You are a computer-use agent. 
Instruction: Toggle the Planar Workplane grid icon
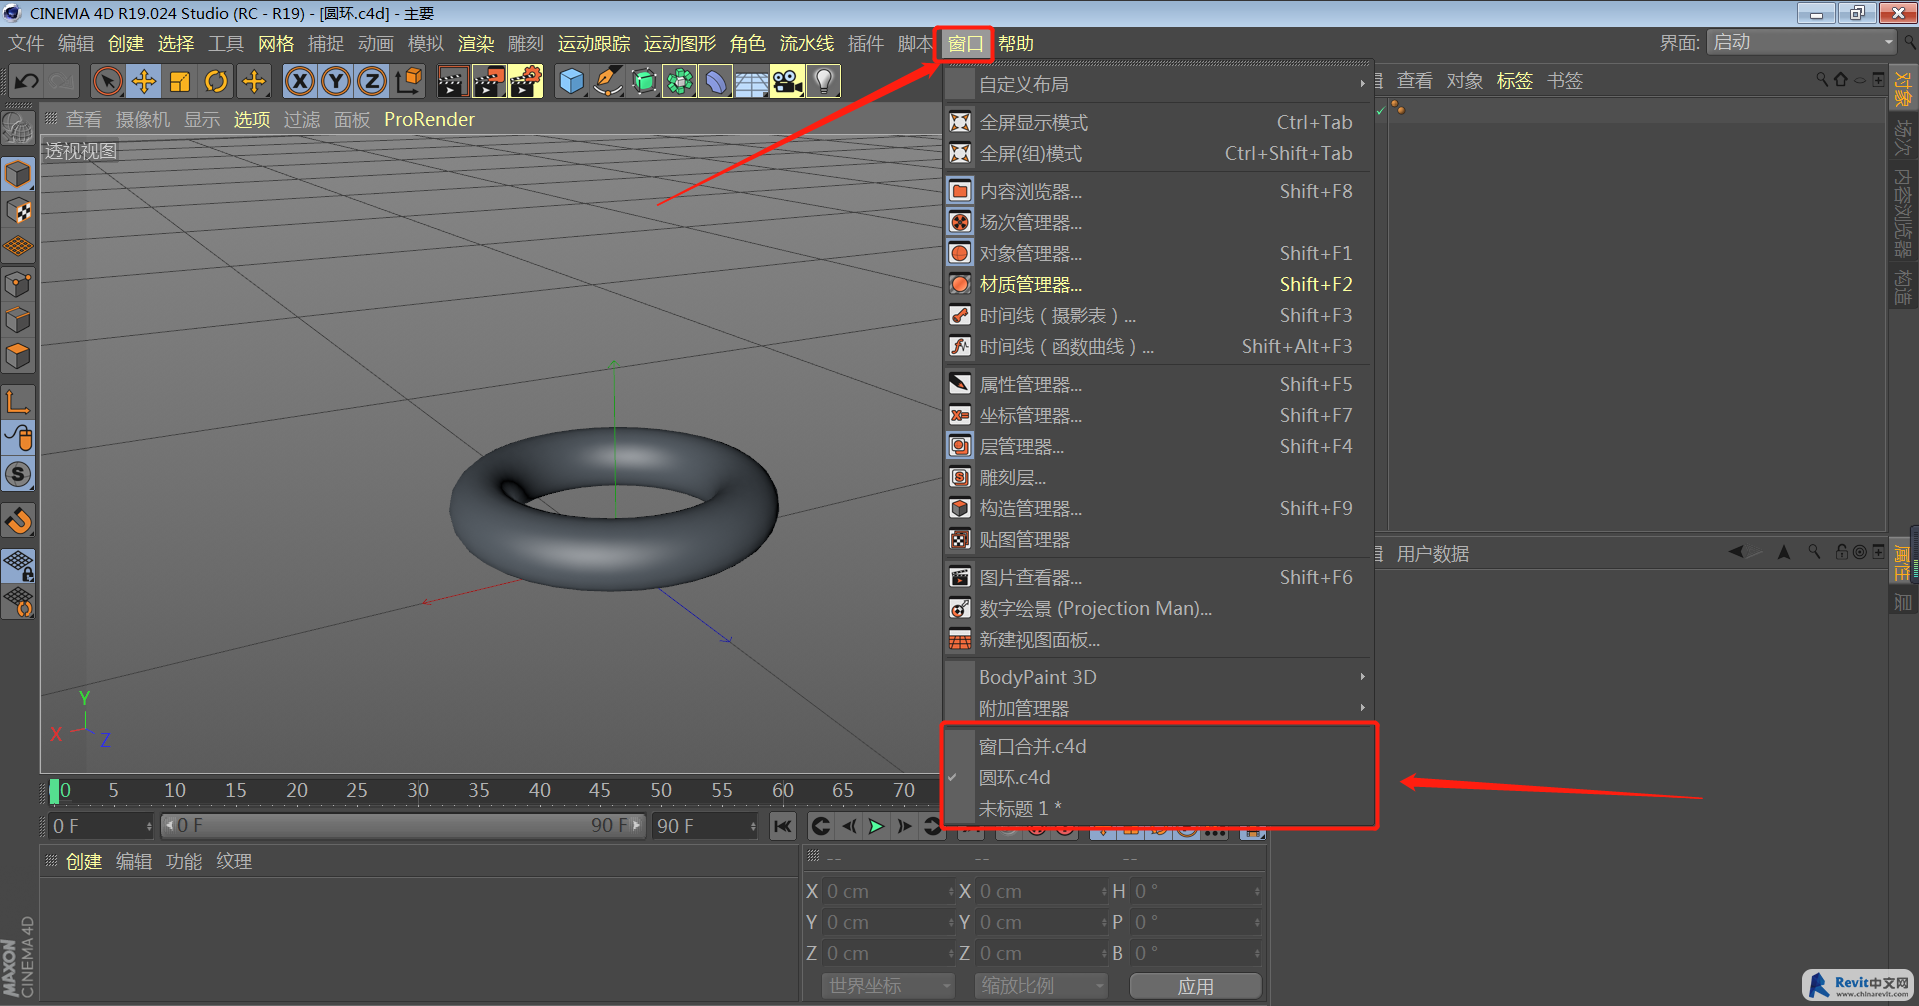[x=18, y=602]
